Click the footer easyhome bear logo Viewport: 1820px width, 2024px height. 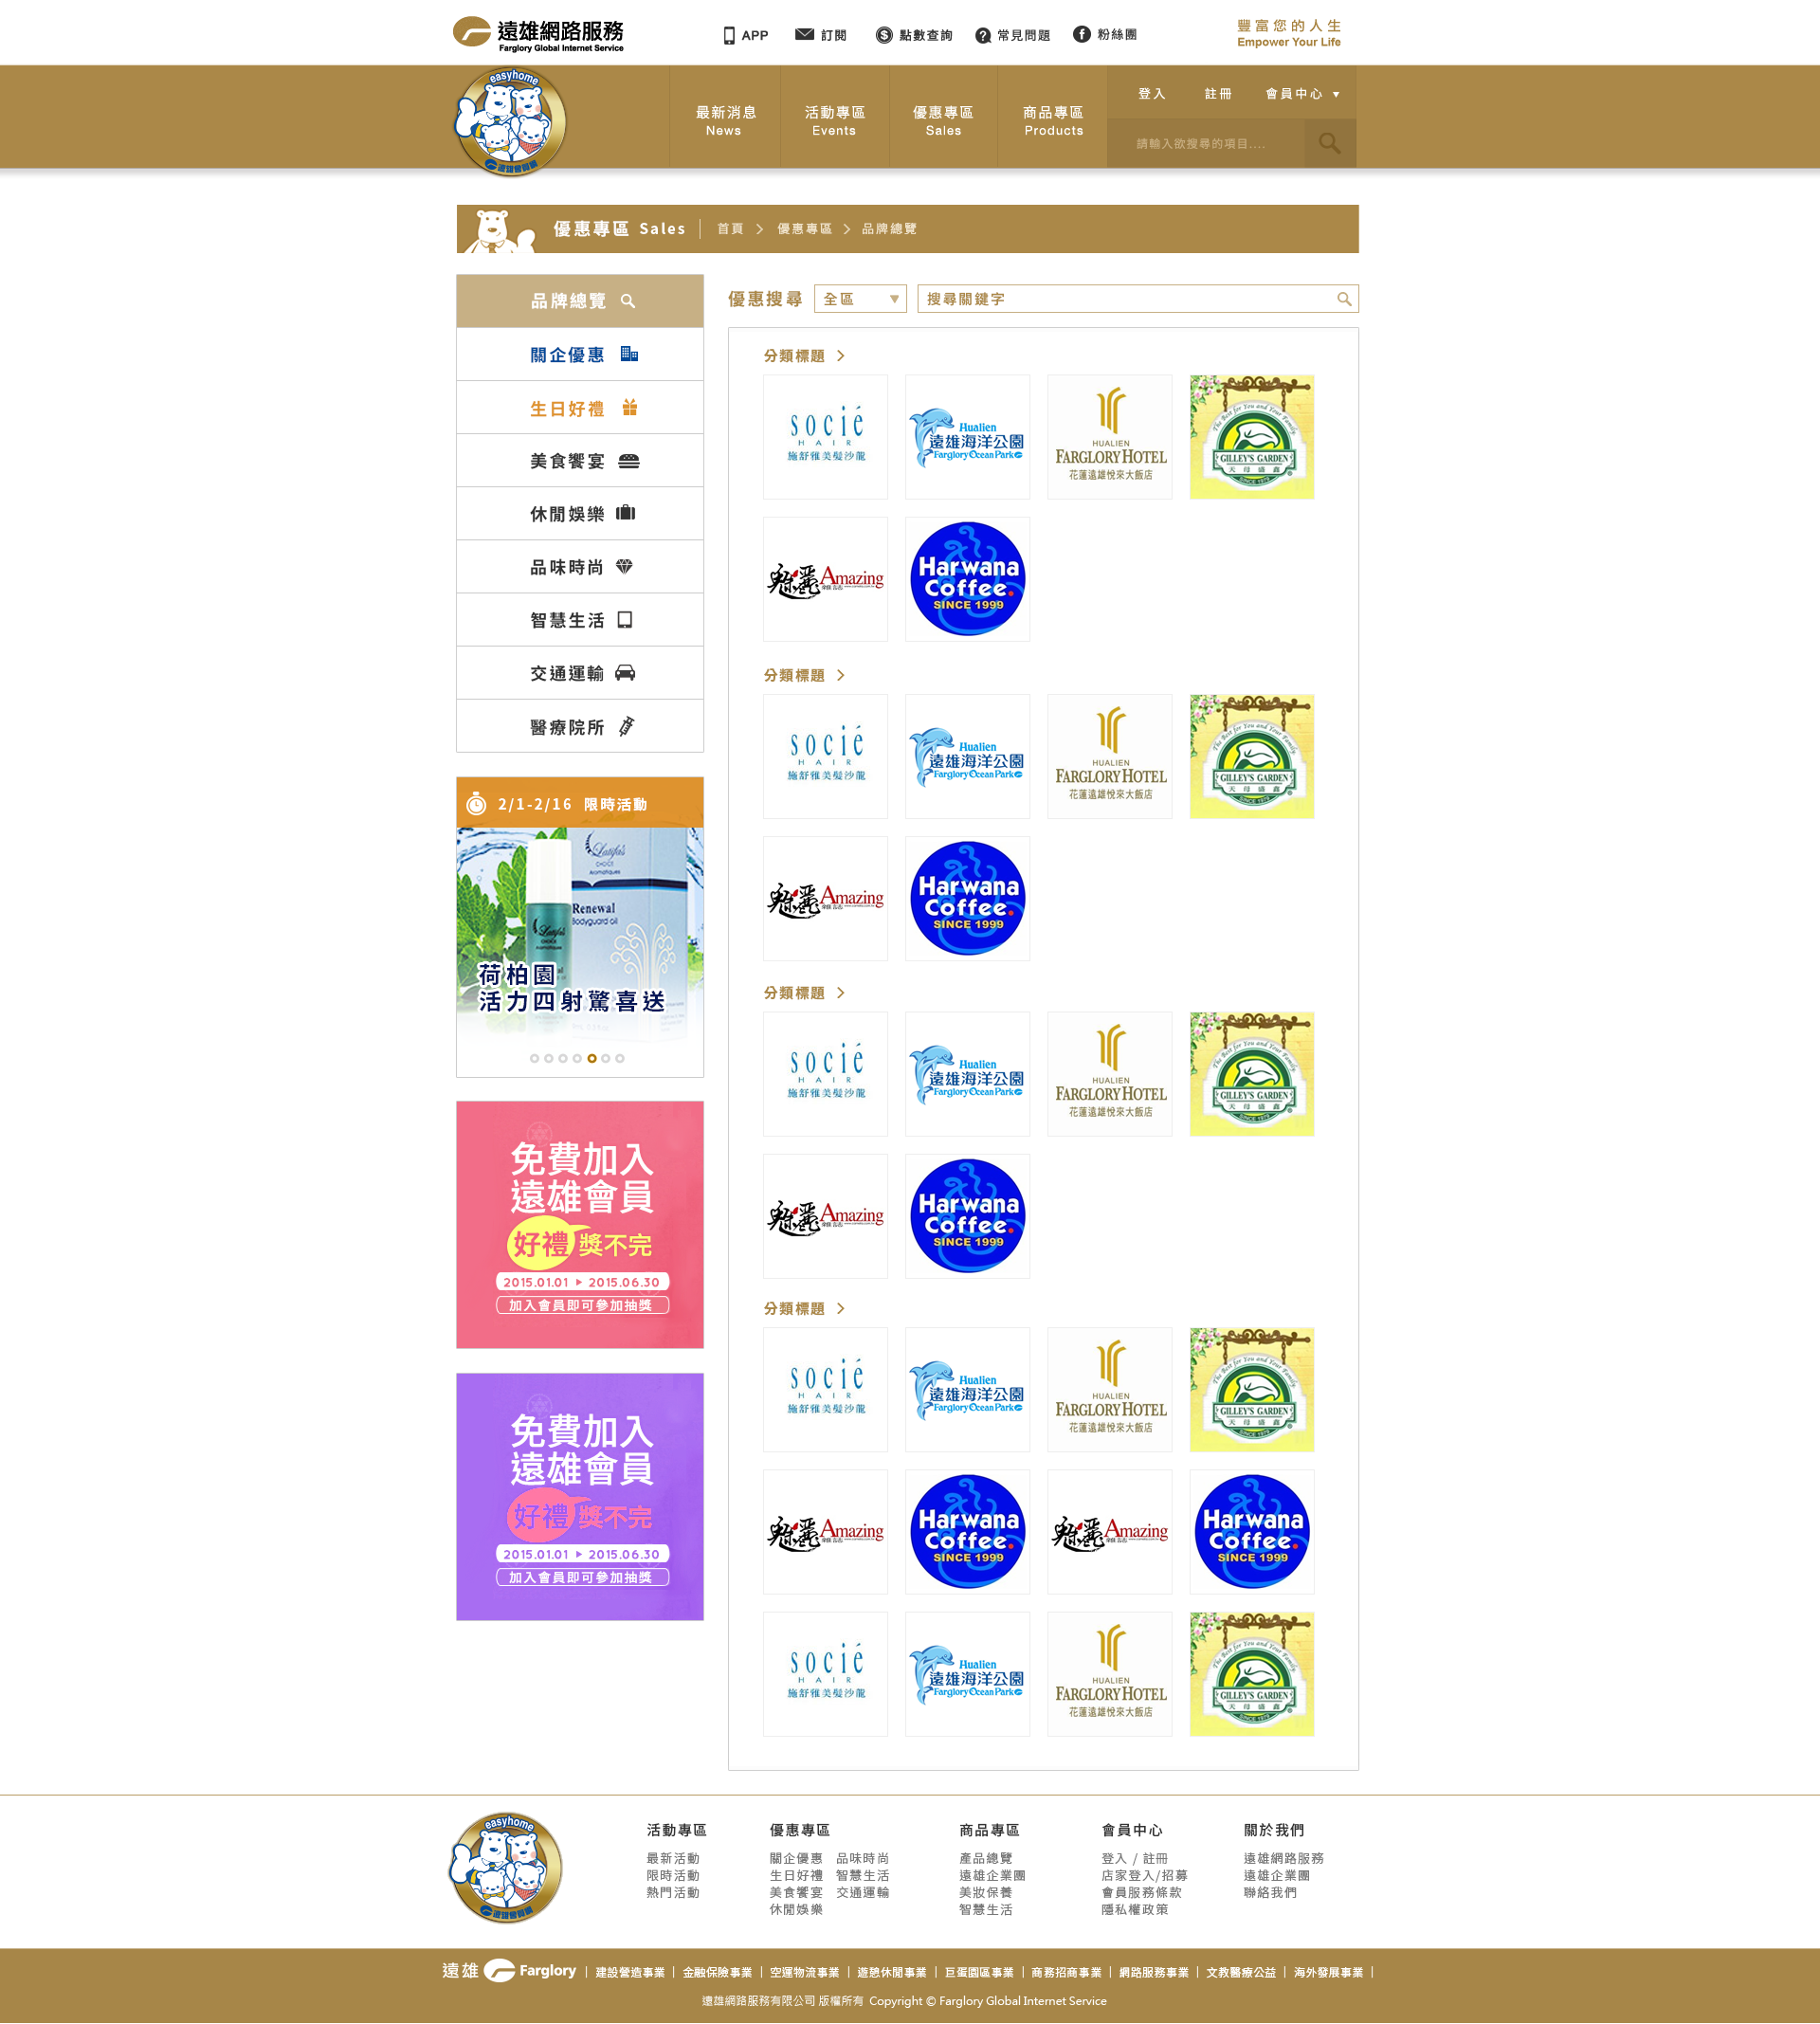click(505, 1868)
